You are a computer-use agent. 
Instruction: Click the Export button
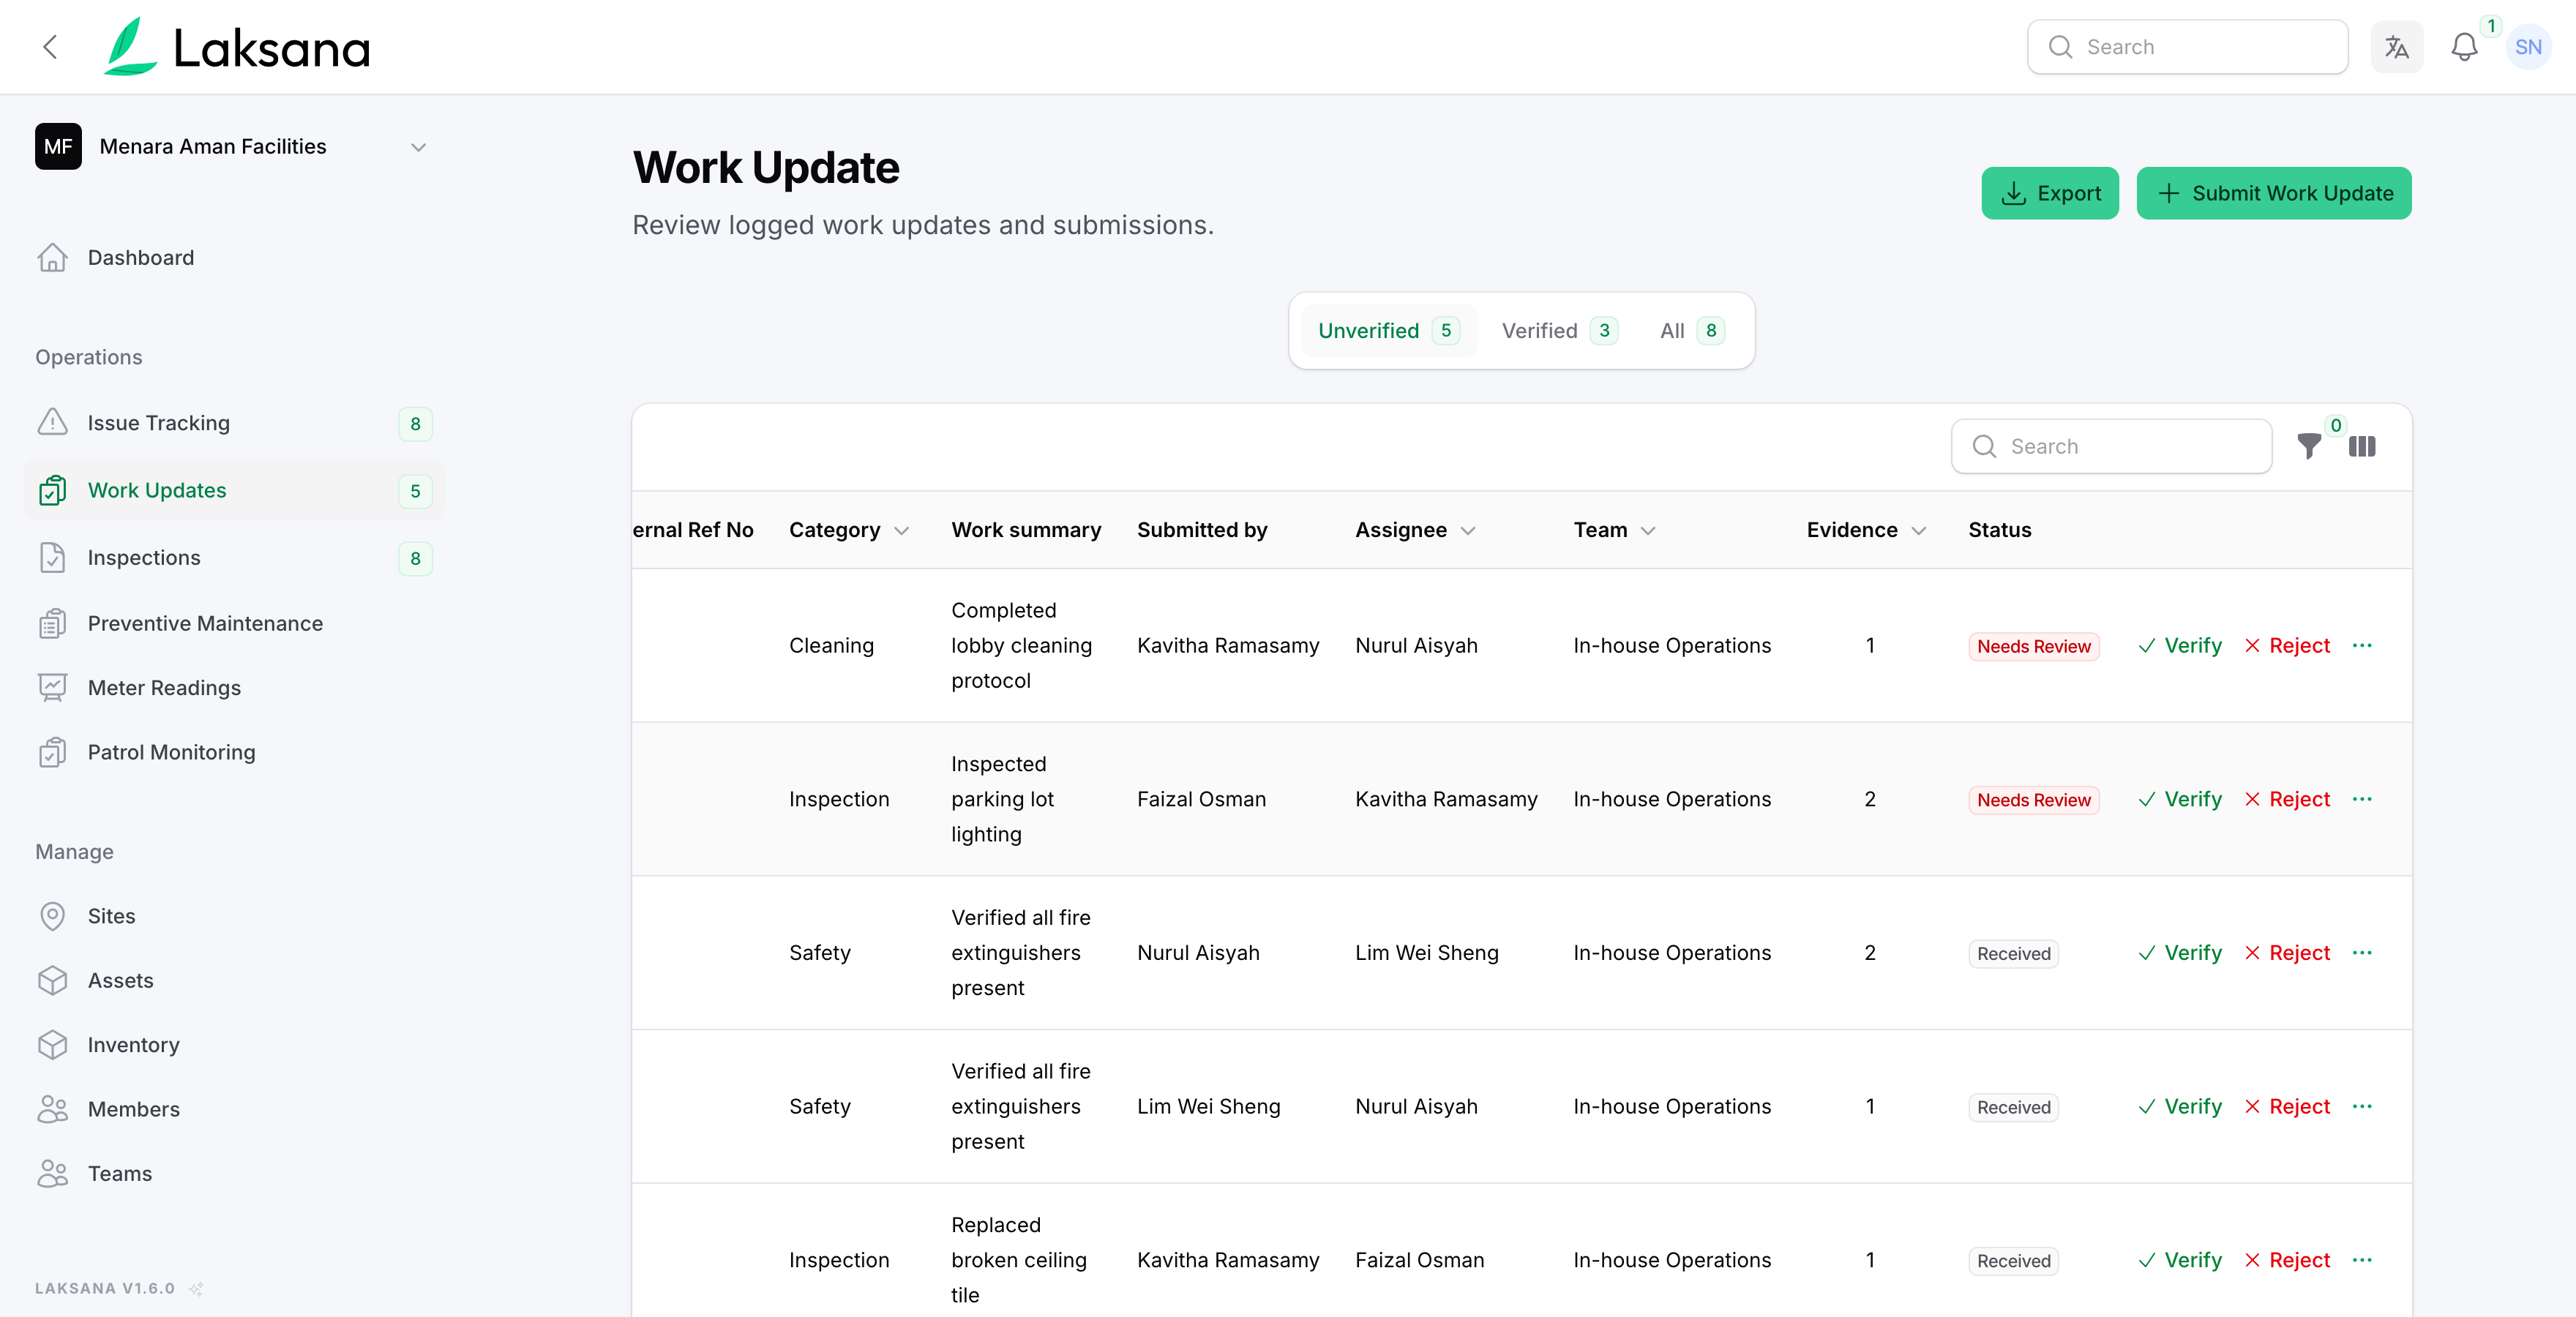2049,193
